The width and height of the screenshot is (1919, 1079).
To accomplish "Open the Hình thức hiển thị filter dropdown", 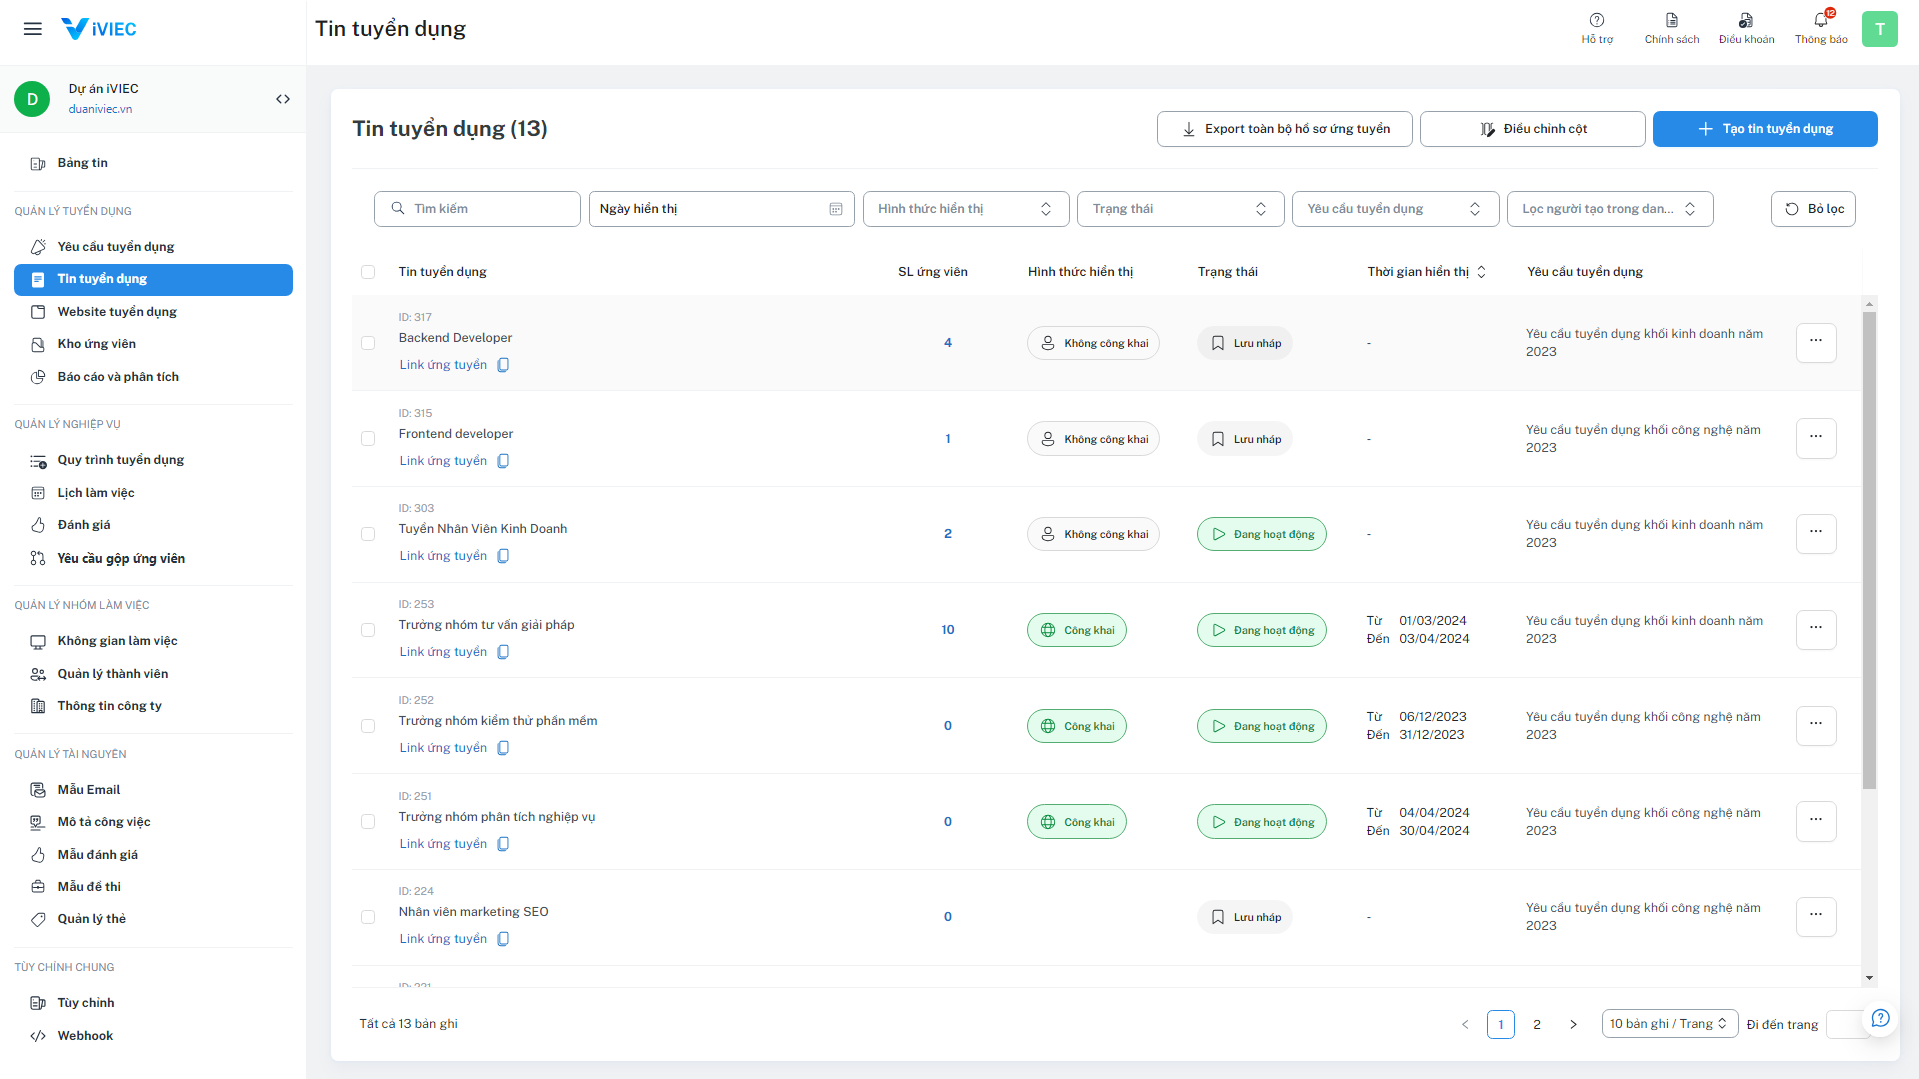I will coord(965,209).
